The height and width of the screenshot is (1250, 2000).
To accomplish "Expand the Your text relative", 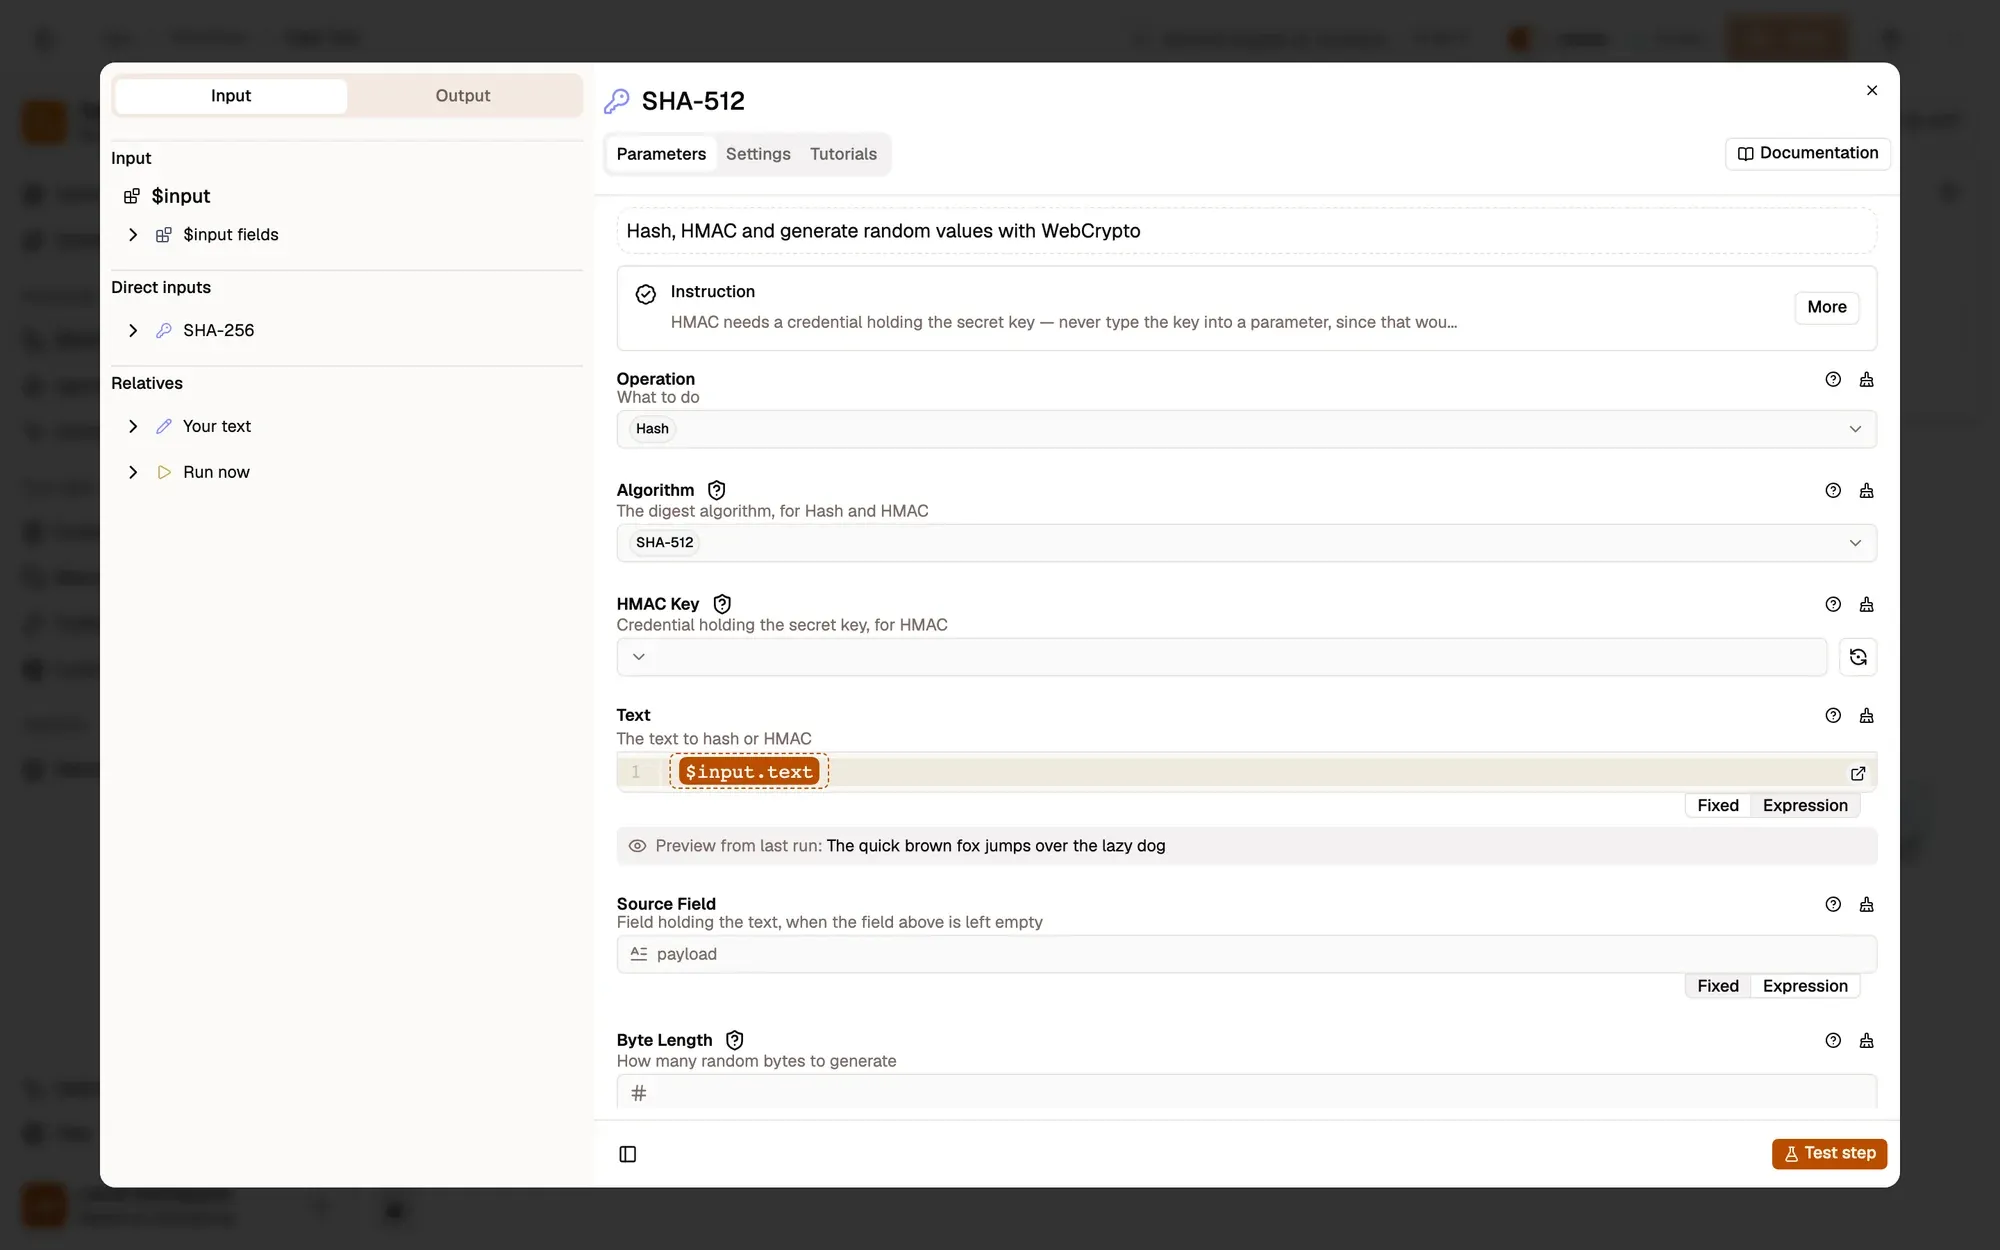I will pos(133,427).
